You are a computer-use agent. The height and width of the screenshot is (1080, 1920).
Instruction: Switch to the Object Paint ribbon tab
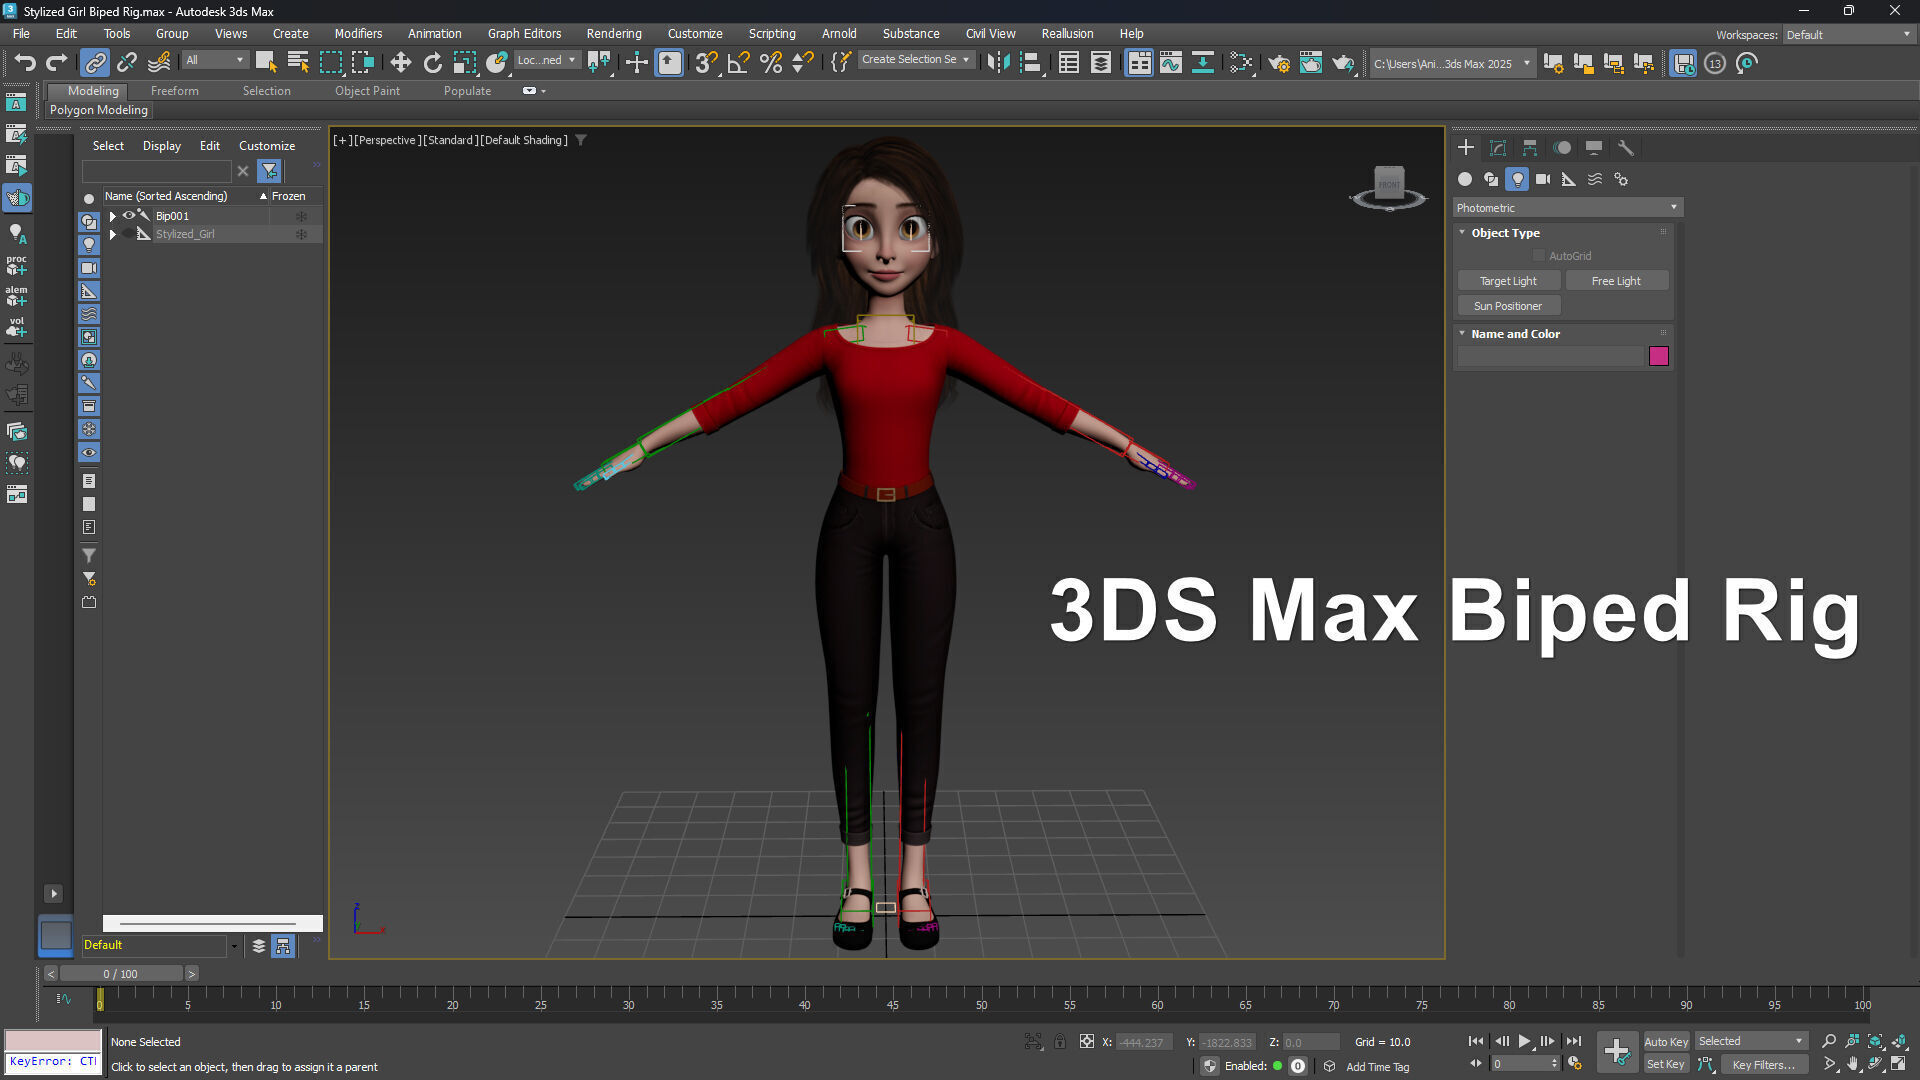pyautogui.click(x=367, y=90)
